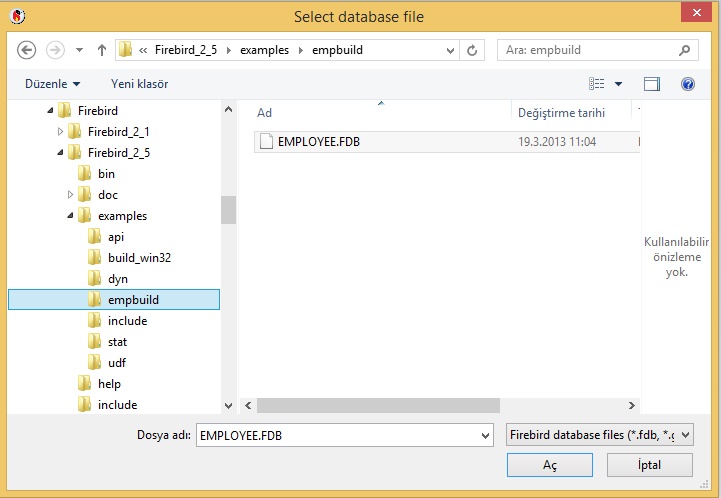Open the file type filter dropdown
Image resolution: width=721 pixels, height=498 pixels.
click(x=600, y=435)
